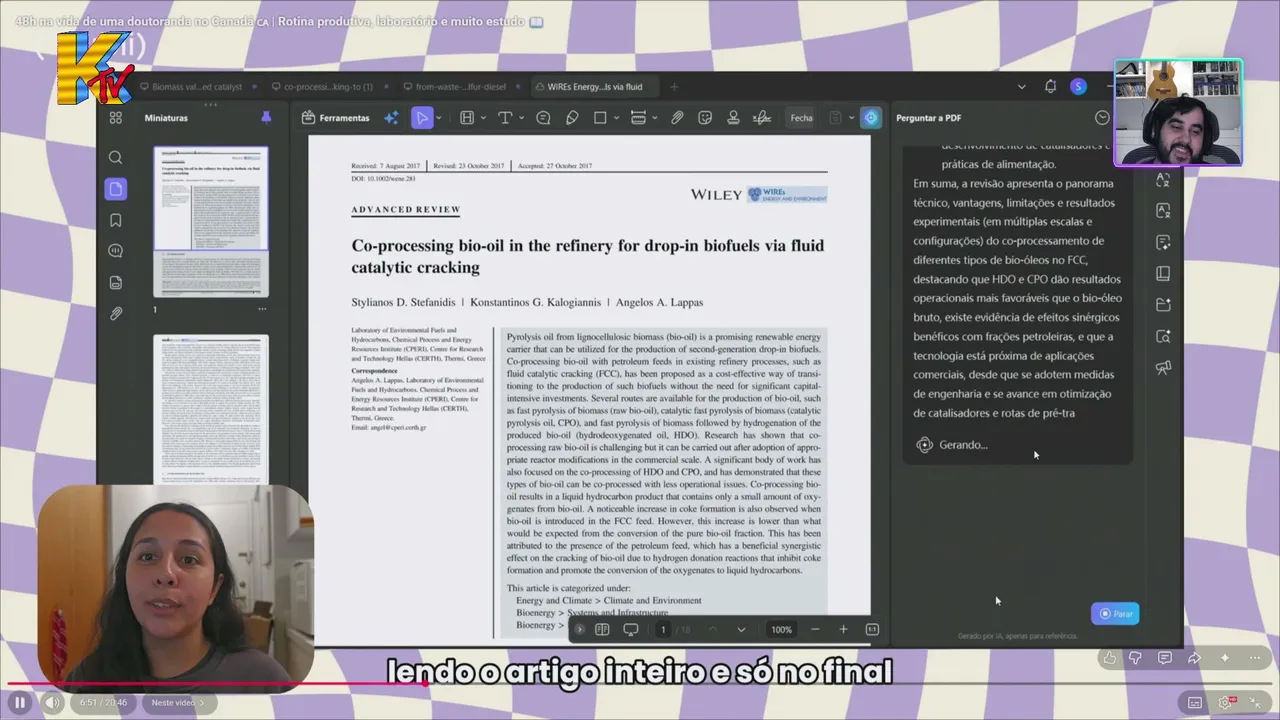Viewport: 1280px width, 720px height.
Task: Open video comments icon
Action: coord(1165,658)
